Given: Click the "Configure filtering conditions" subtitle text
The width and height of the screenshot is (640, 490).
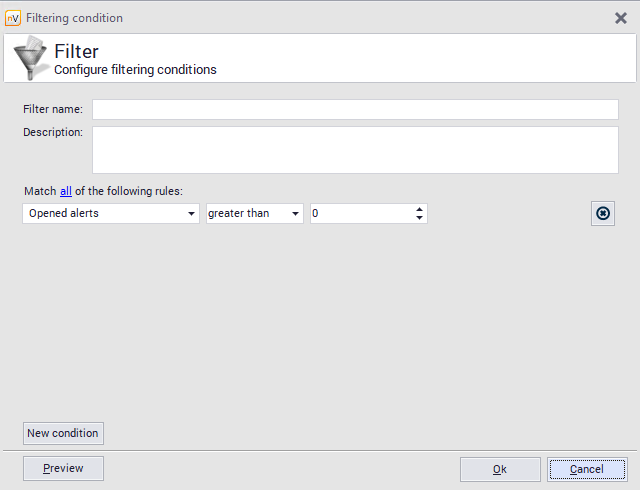Looking at the screenshot, I should (135, 70).
